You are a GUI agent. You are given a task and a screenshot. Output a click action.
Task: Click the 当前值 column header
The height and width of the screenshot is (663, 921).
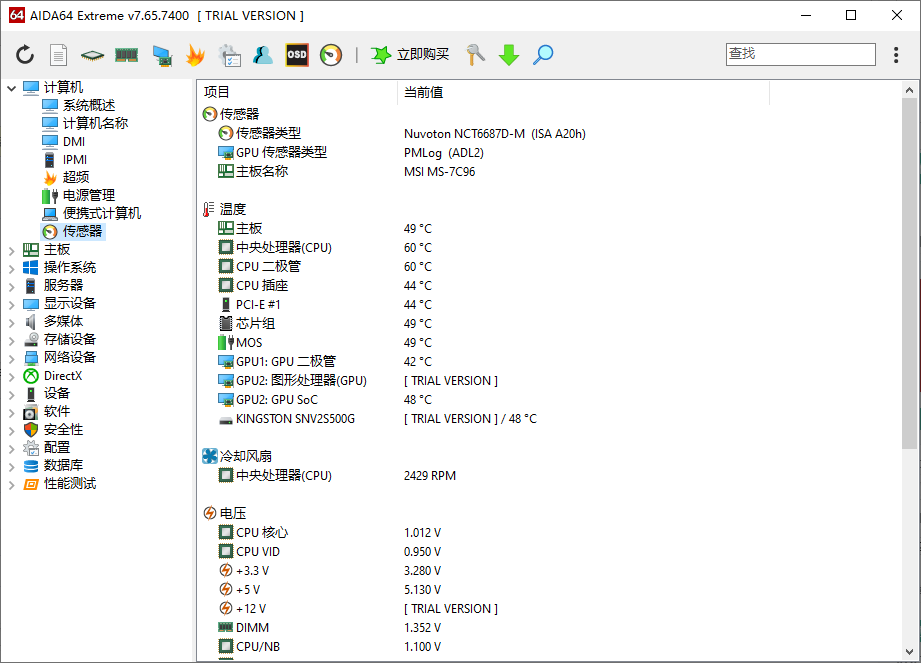tap(424, 92)
